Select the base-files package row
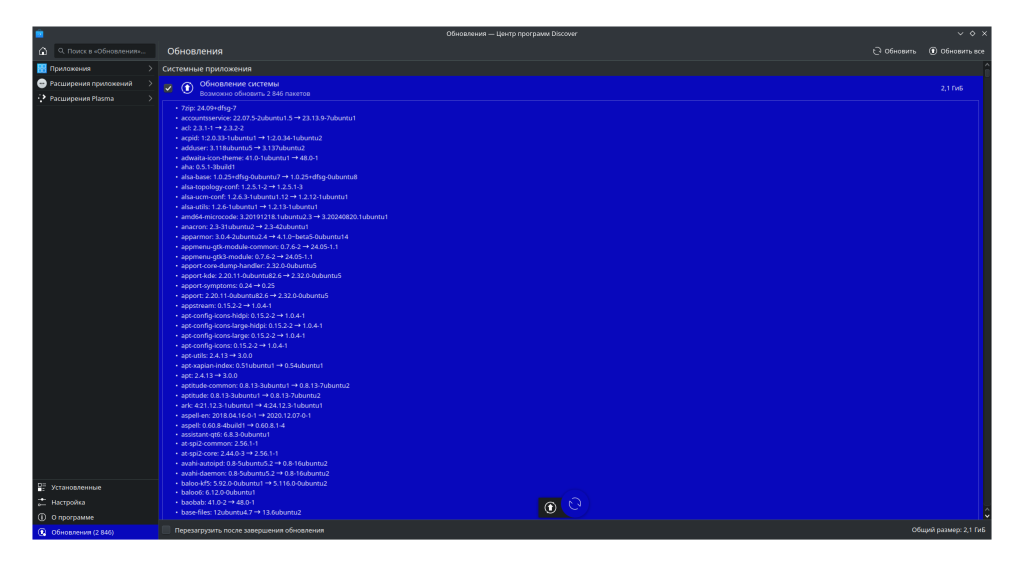 pyautogui.click(x=241, y=513)
